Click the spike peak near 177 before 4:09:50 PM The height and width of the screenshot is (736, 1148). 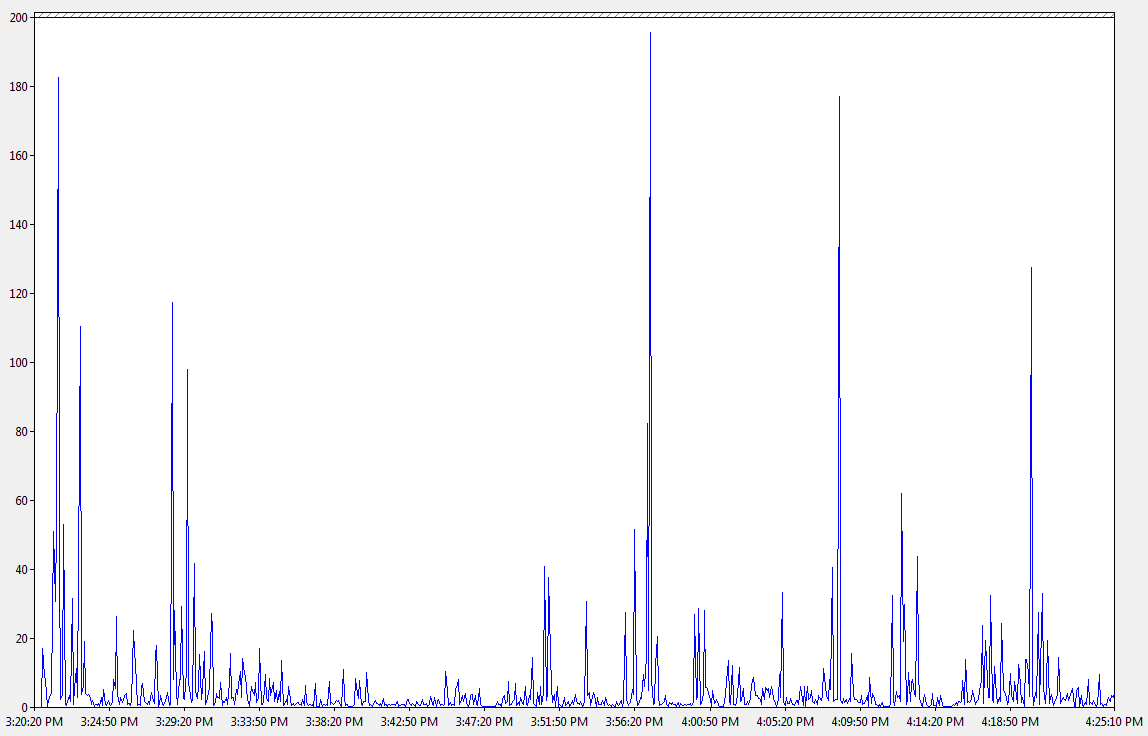839,98
